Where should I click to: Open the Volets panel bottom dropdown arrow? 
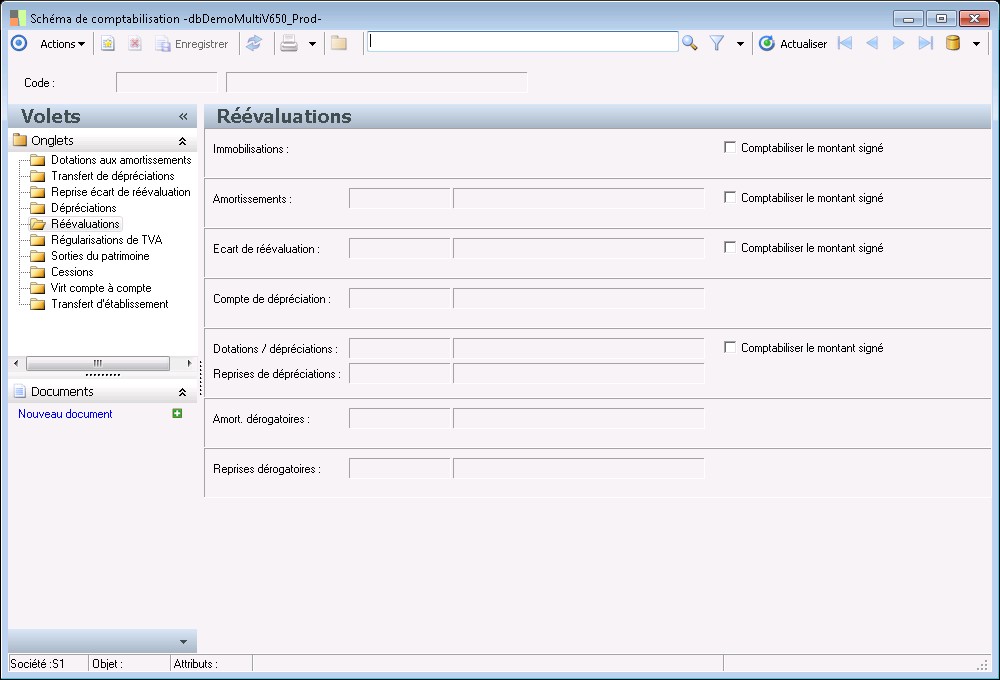(x=183, y=642)
